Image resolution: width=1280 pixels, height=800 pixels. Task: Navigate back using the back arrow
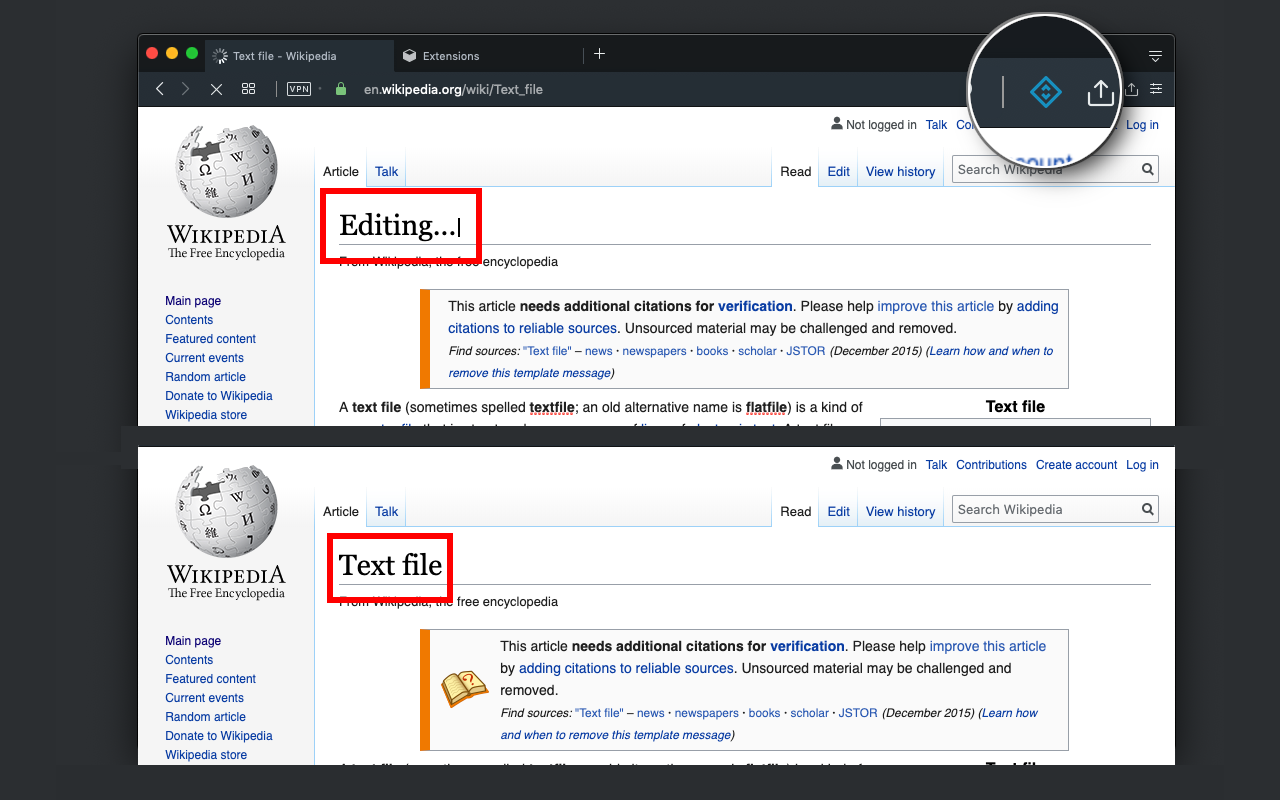(x=159, y=89)
